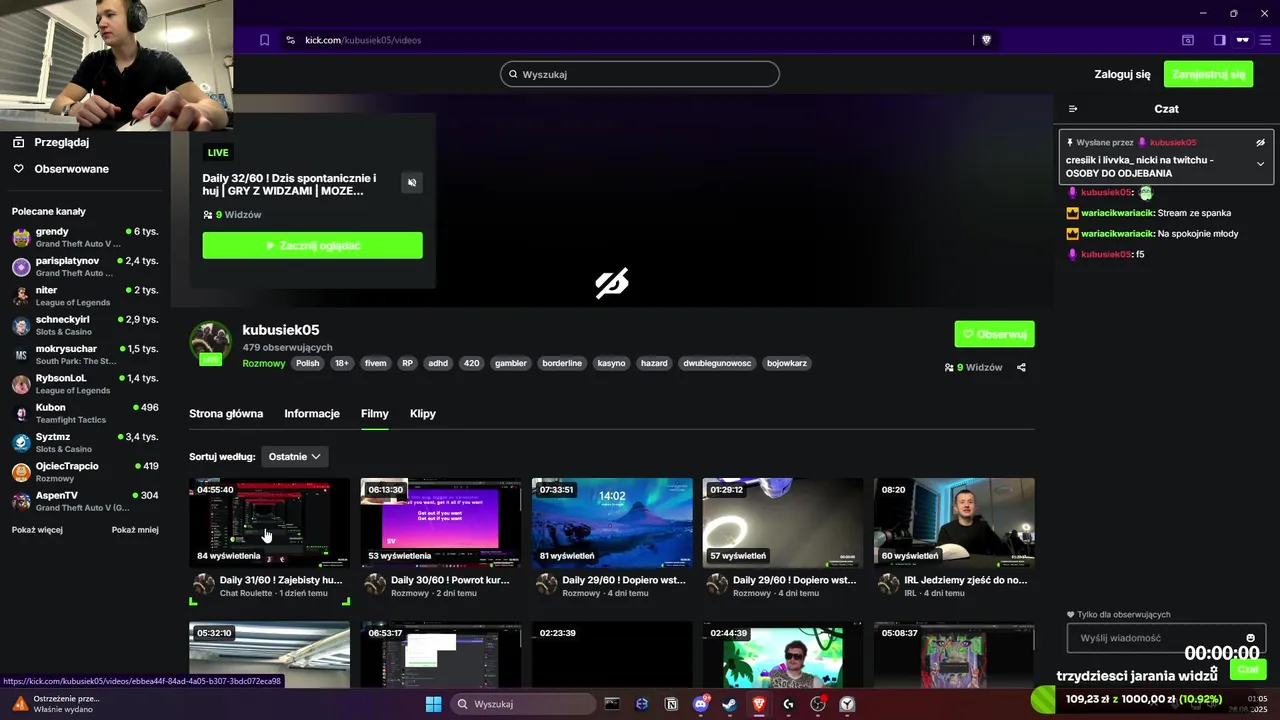The image size is (1280, 720).
Task: Click the green Zarejestruj się button
Action: [1208, 74]
